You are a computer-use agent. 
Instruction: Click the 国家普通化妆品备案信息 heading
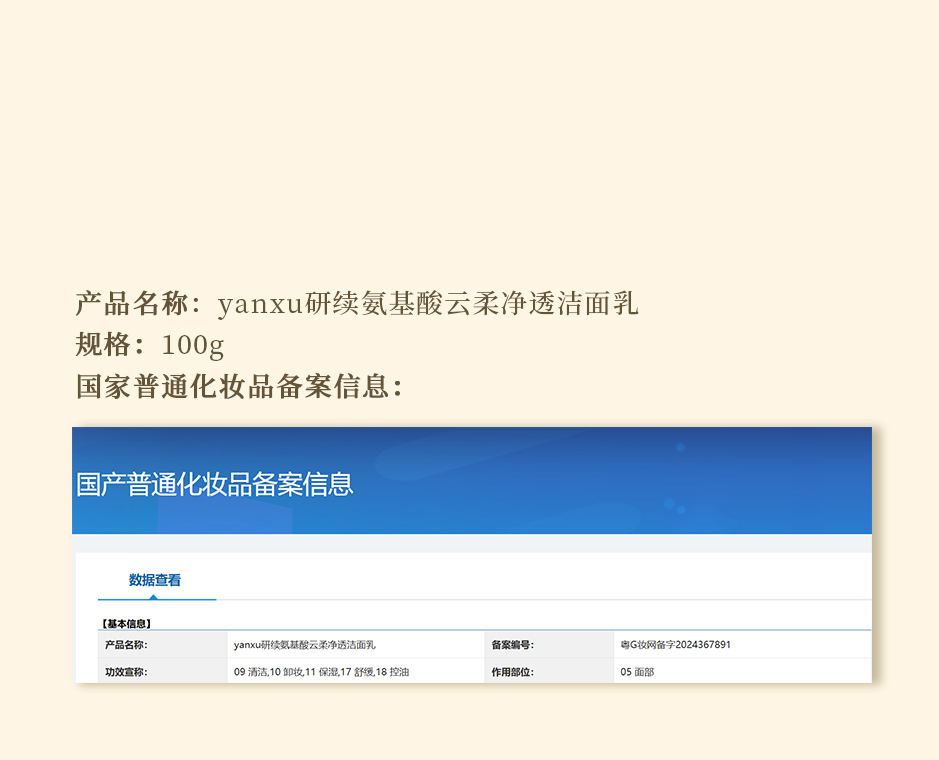click(238, 387)
